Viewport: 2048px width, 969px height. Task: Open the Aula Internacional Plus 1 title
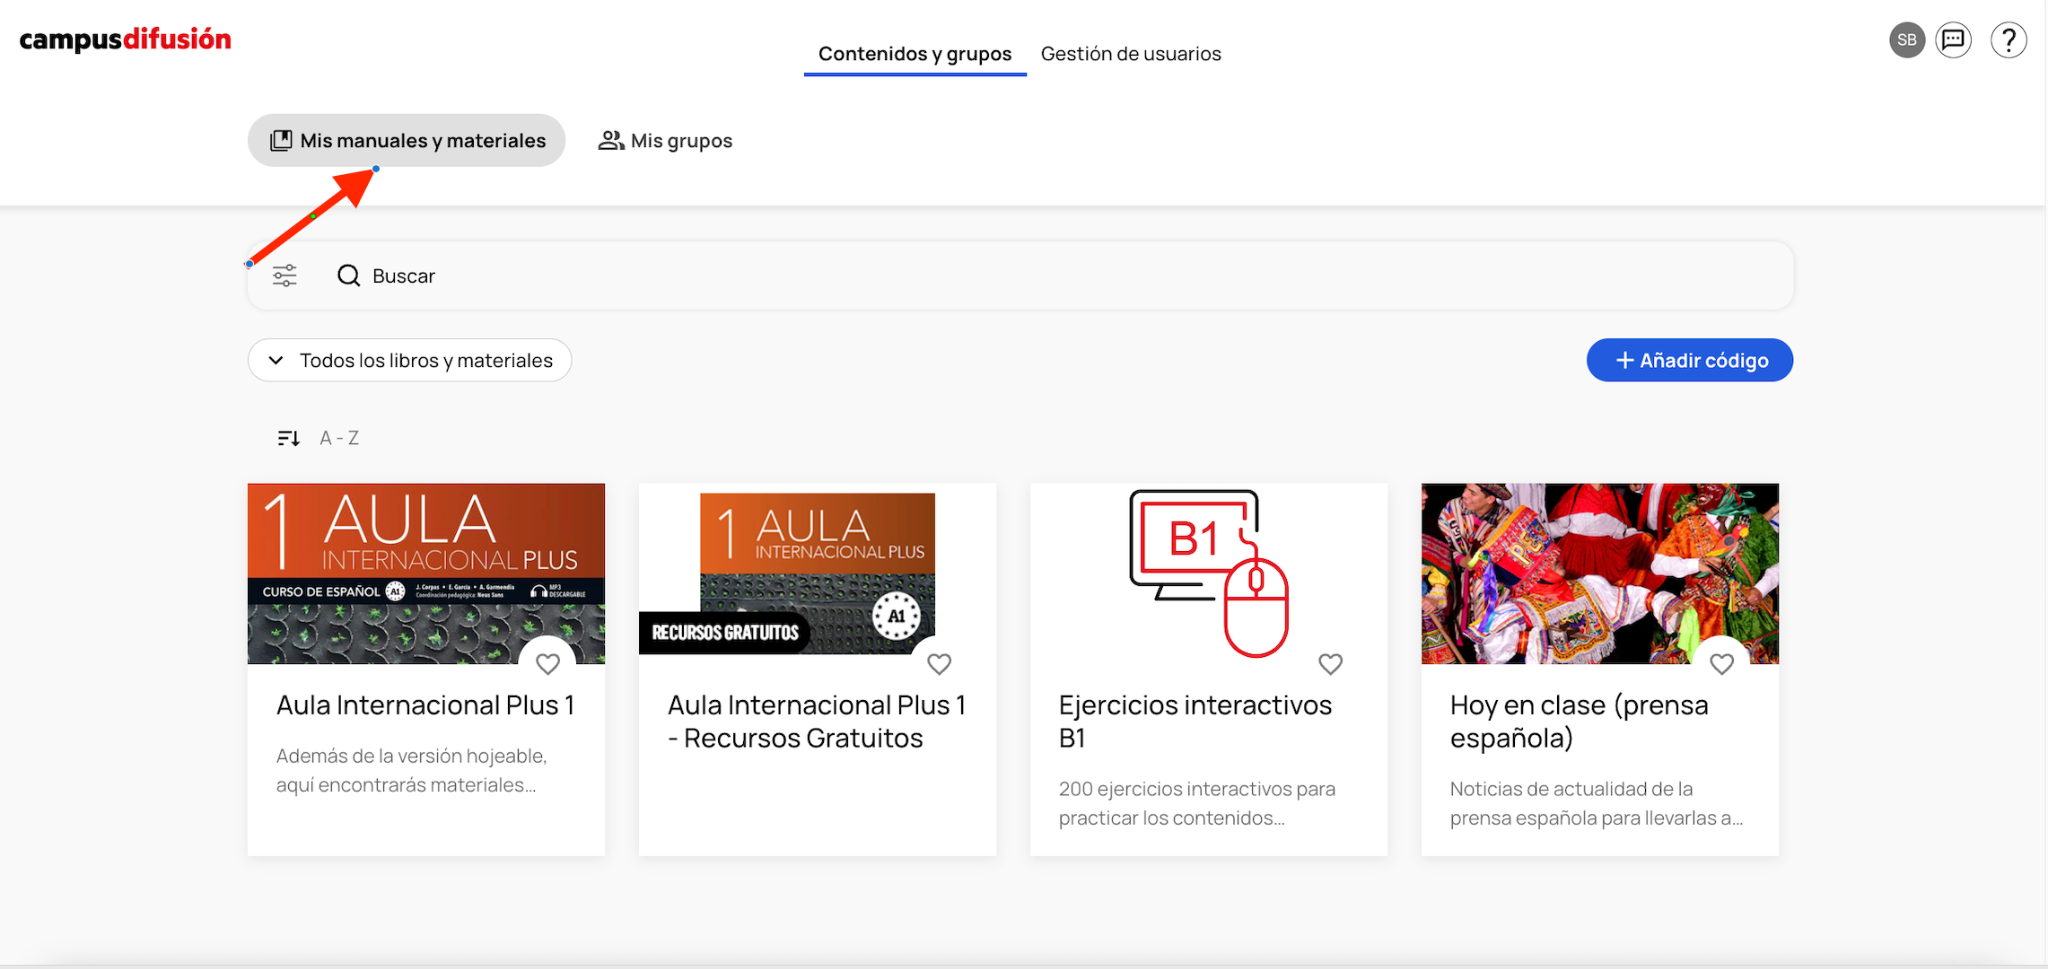(x=426, y=705)
